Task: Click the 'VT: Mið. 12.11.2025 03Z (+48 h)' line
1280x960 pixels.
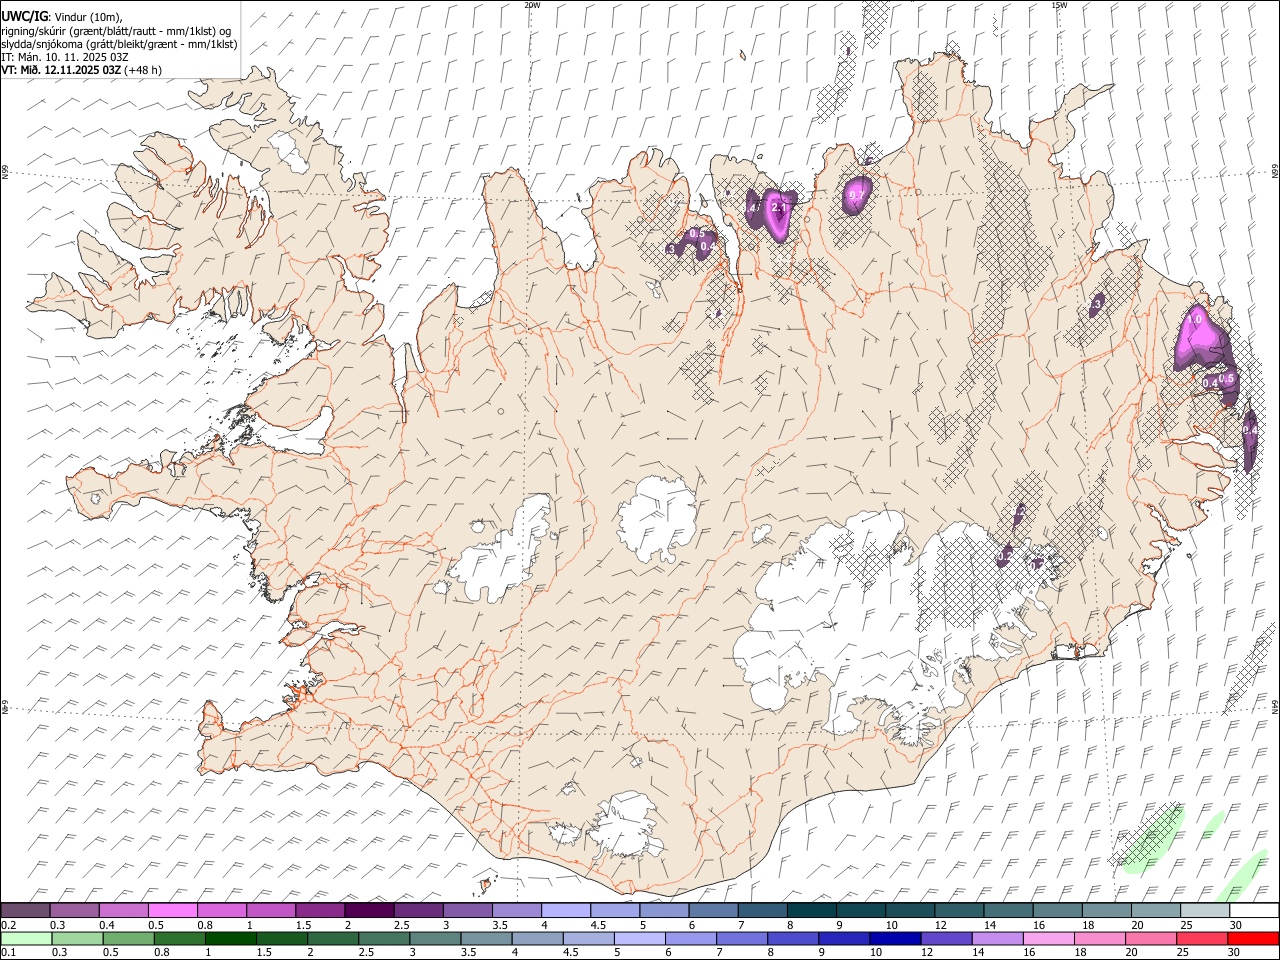Action: (82, 70)
